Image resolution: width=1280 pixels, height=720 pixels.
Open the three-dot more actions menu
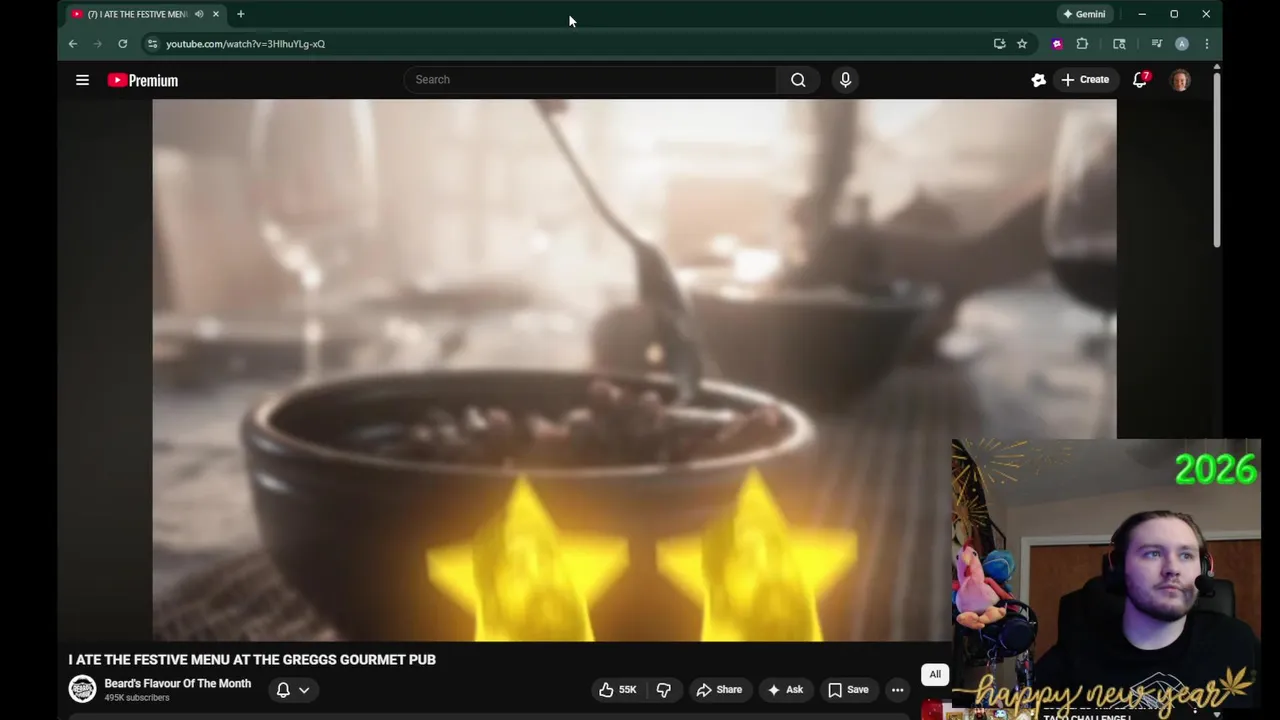pyautogui.click(x=897, y=690)
